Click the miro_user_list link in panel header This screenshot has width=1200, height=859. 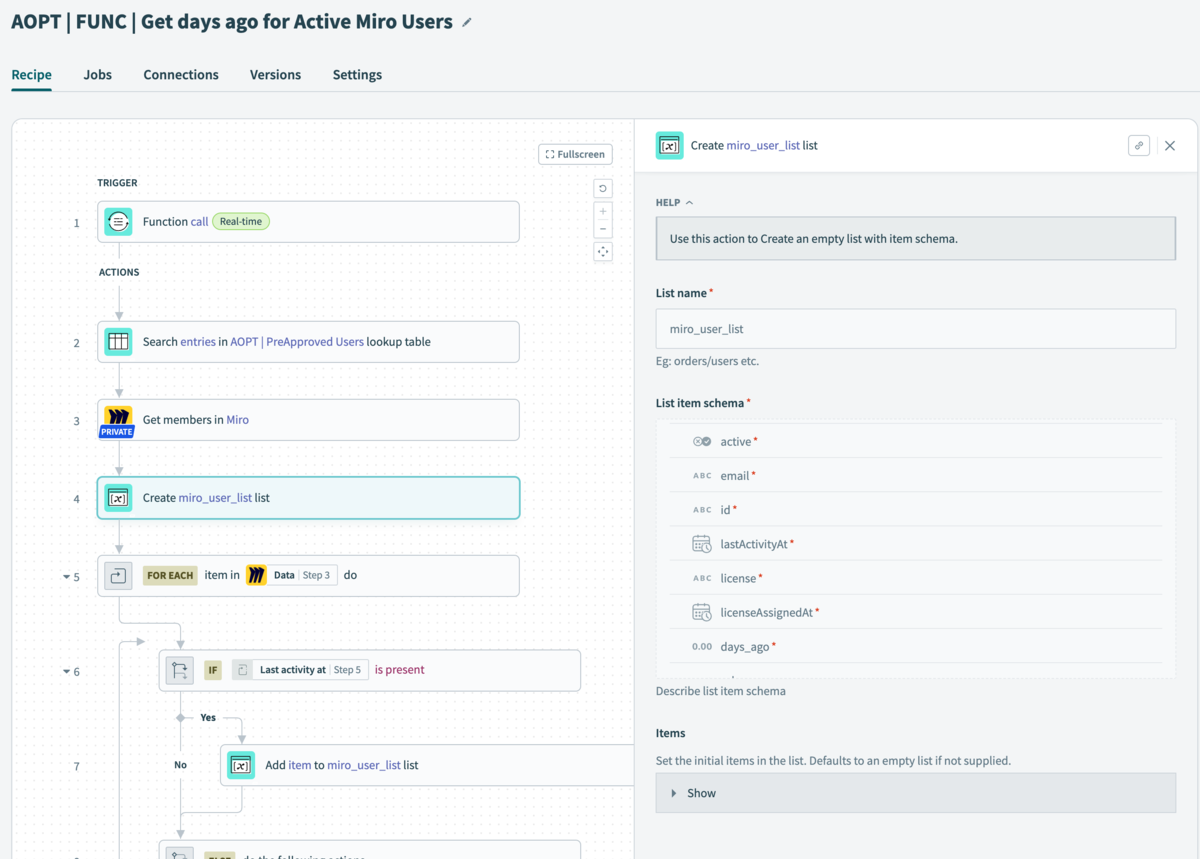tap(763, 146)
